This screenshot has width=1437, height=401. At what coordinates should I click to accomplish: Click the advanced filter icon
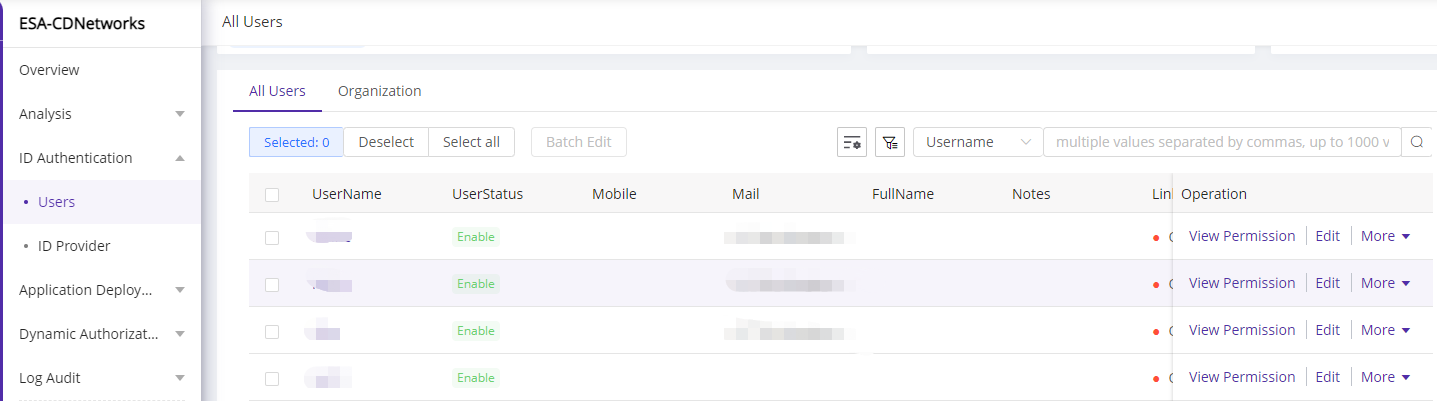890,142
